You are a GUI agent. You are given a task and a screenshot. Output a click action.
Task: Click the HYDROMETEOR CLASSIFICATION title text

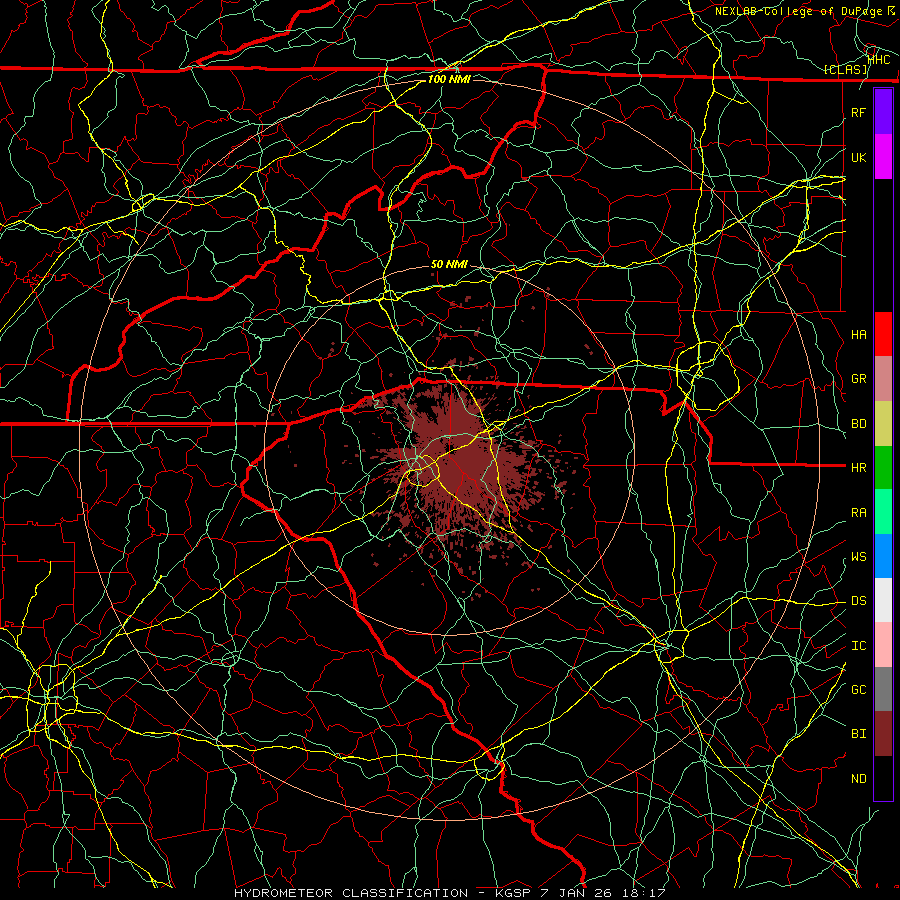click(x=351, y=893)
